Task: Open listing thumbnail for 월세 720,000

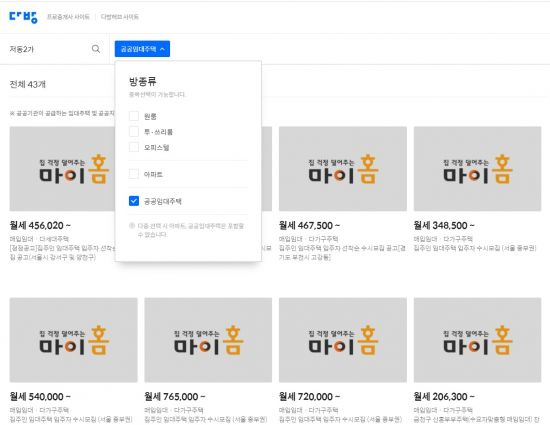Action: 343,340
